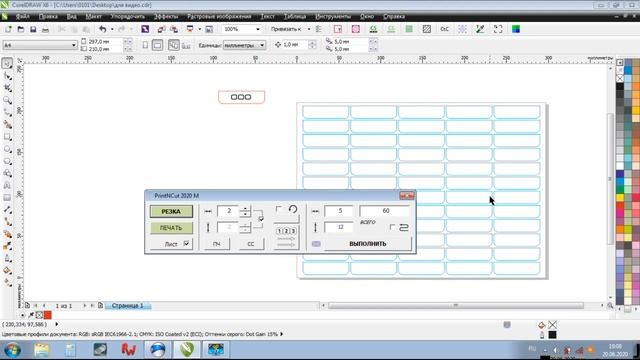Select the Table tool

[7, 198]
